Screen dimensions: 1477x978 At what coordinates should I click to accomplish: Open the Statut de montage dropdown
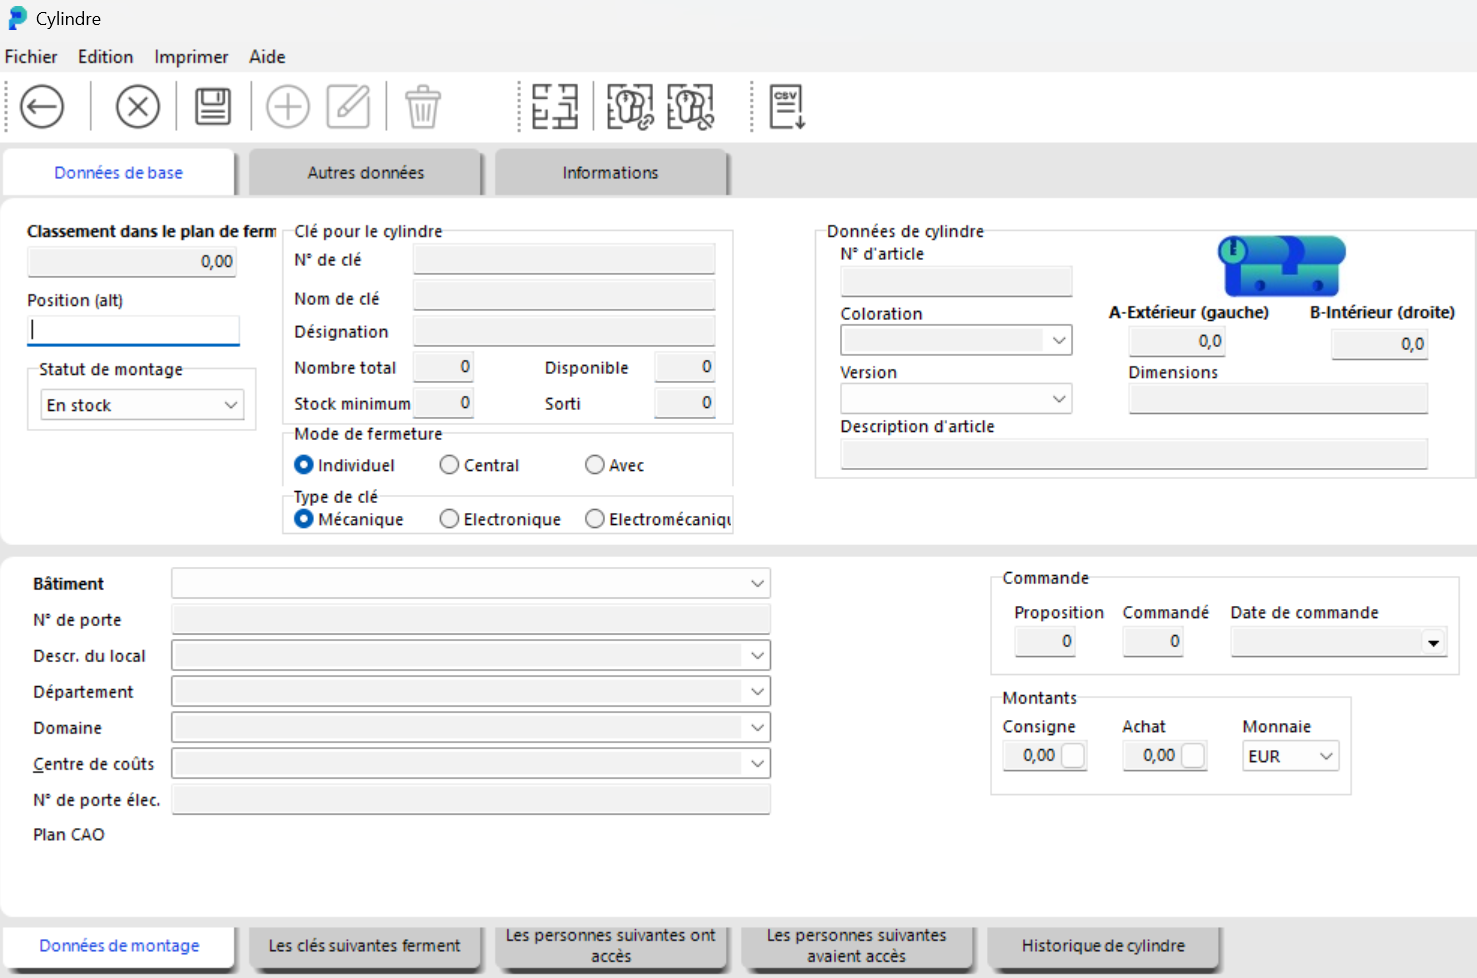point(142,405)
